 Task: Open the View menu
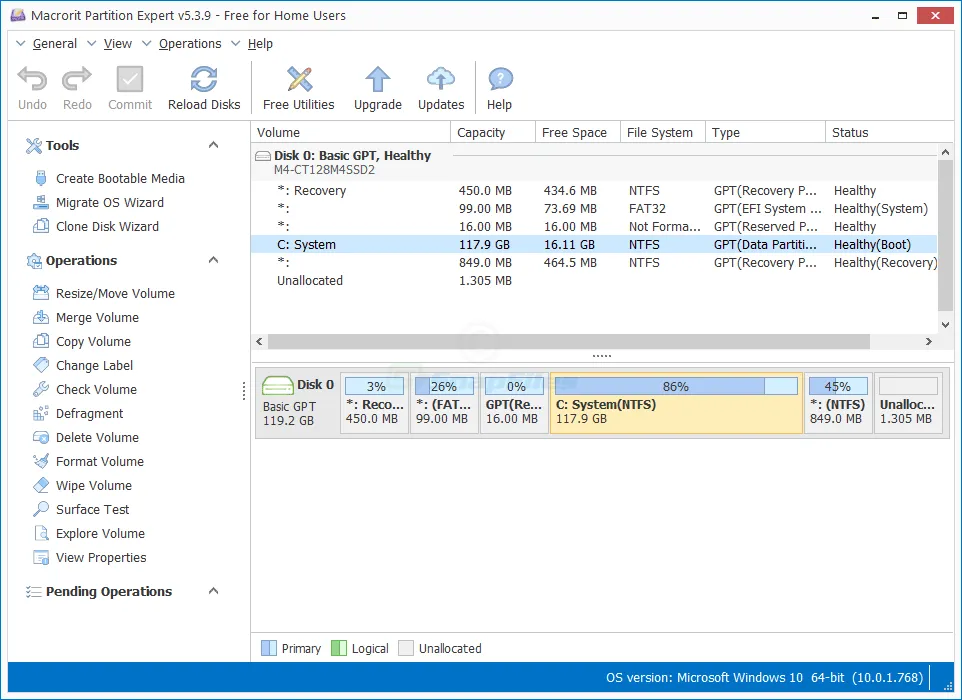pos(118,44)
